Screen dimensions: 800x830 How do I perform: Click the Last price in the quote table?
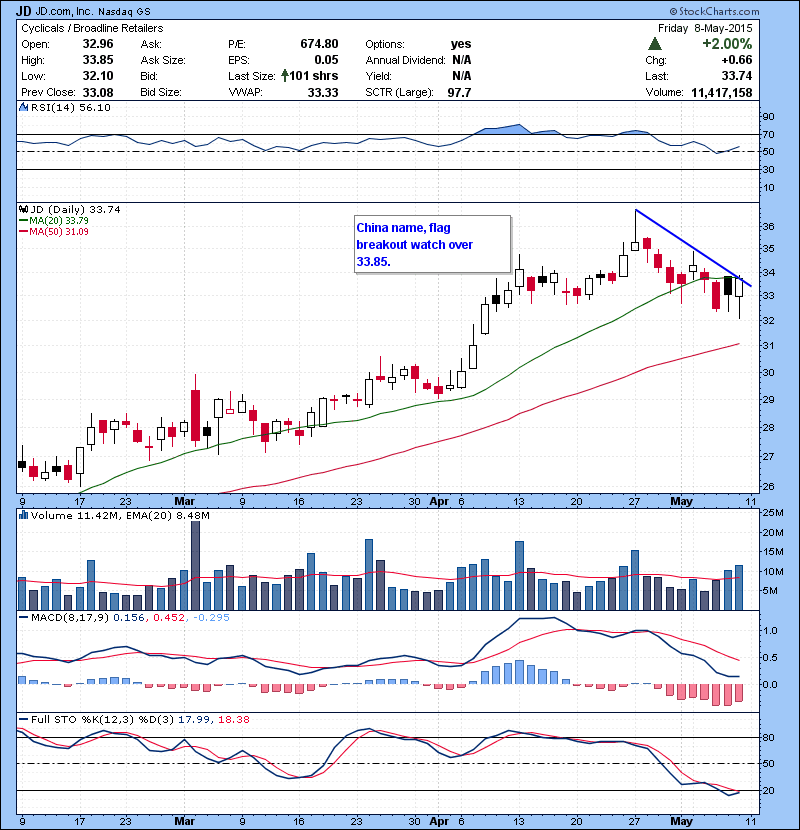point(736,76)
